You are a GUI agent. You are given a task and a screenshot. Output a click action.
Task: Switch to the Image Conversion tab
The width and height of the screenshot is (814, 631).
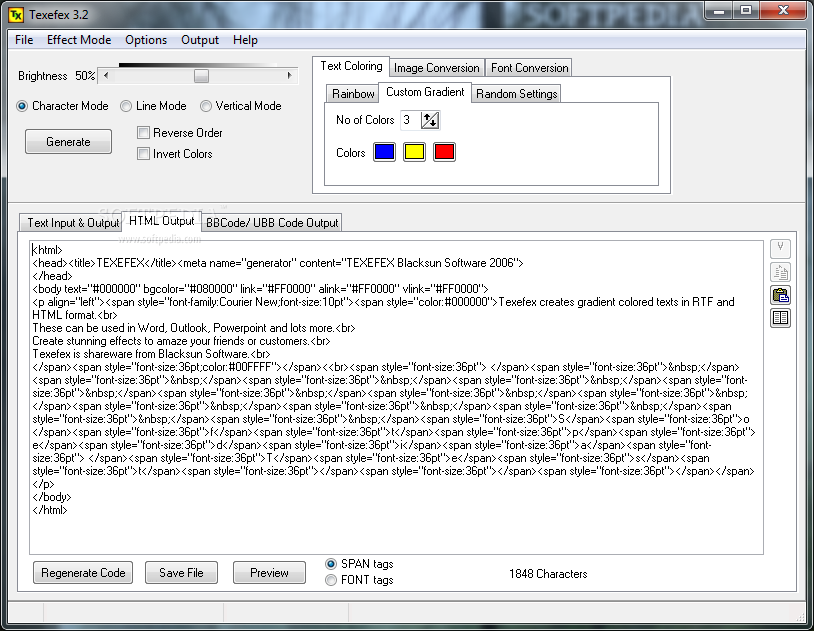pyautogui.click(x=437, y=68)
